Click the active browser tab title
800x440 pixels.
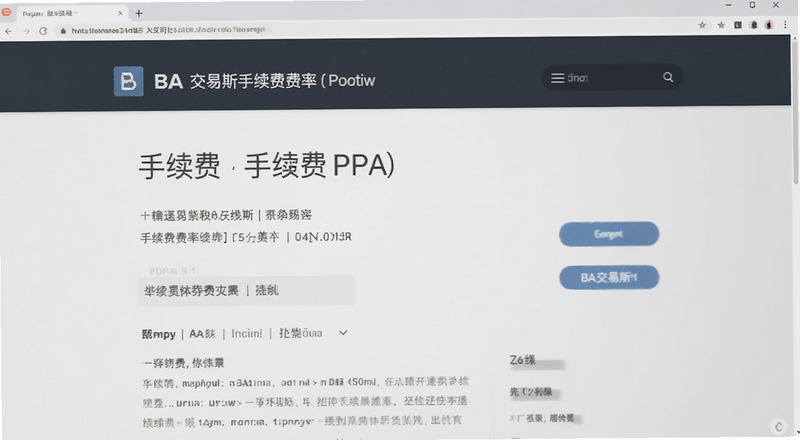point(50,14)
